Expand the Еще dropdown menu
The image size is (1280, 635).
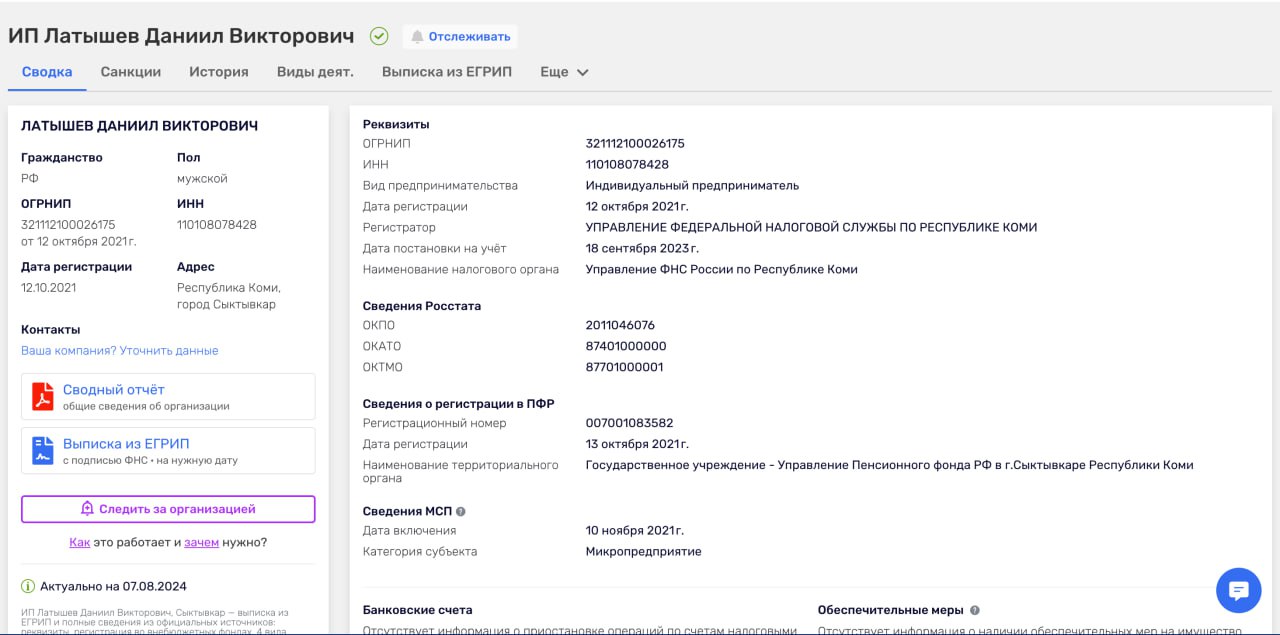tap(564, 72)
